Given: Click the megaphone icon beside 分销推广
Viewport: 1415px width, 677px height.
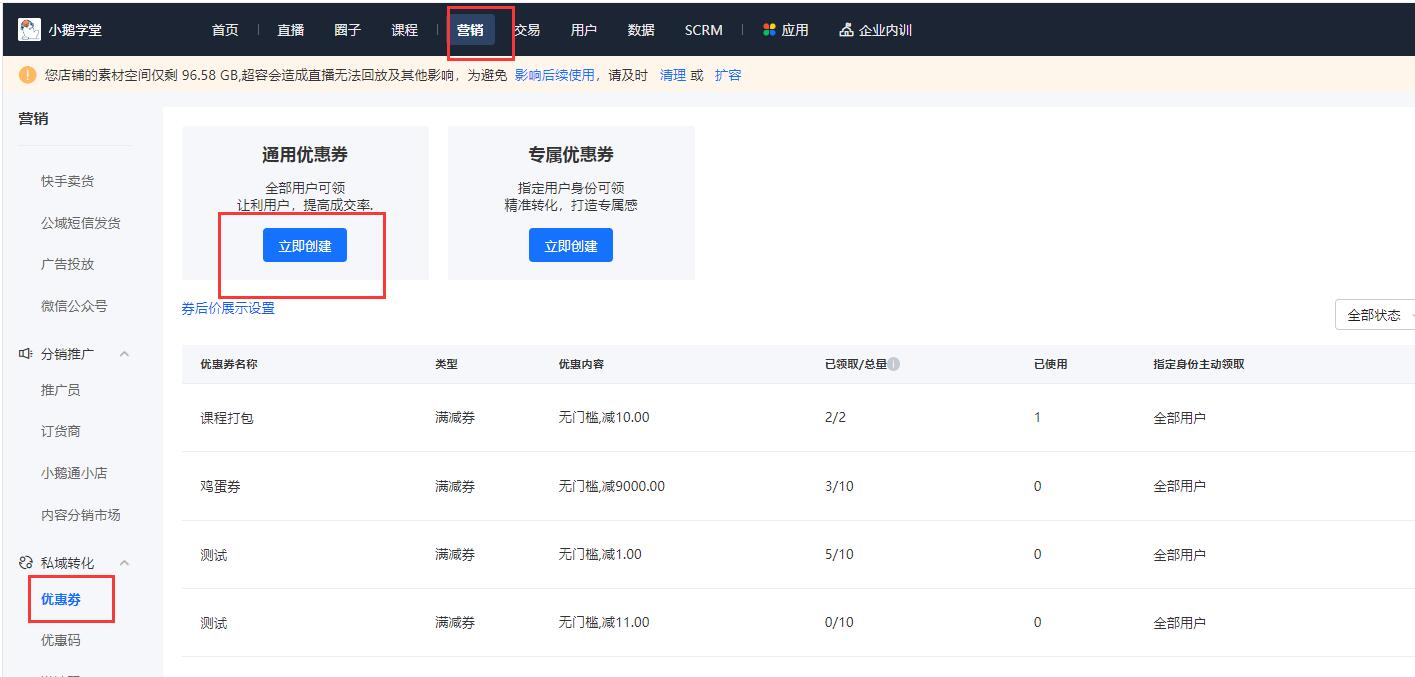Looking at the screenshot, I should pos(25,353).
